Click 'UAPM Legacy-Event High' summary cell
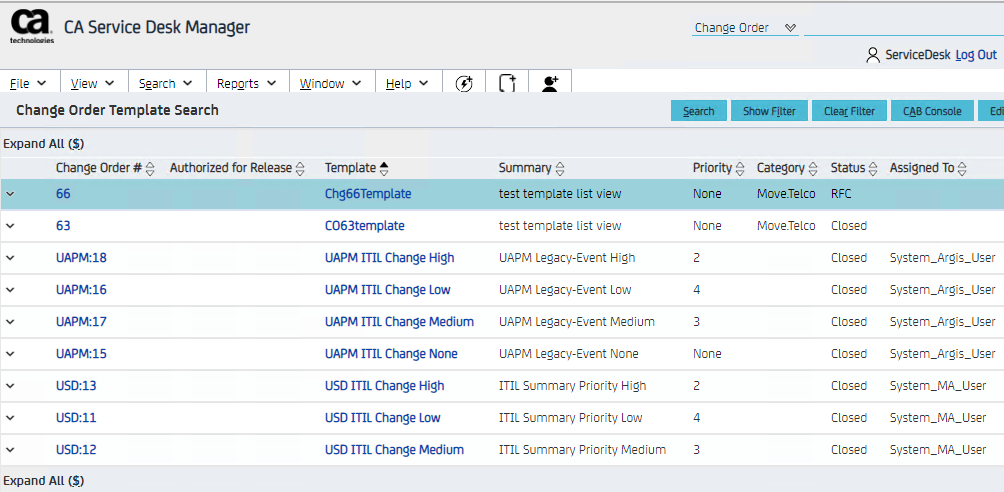 567,258
